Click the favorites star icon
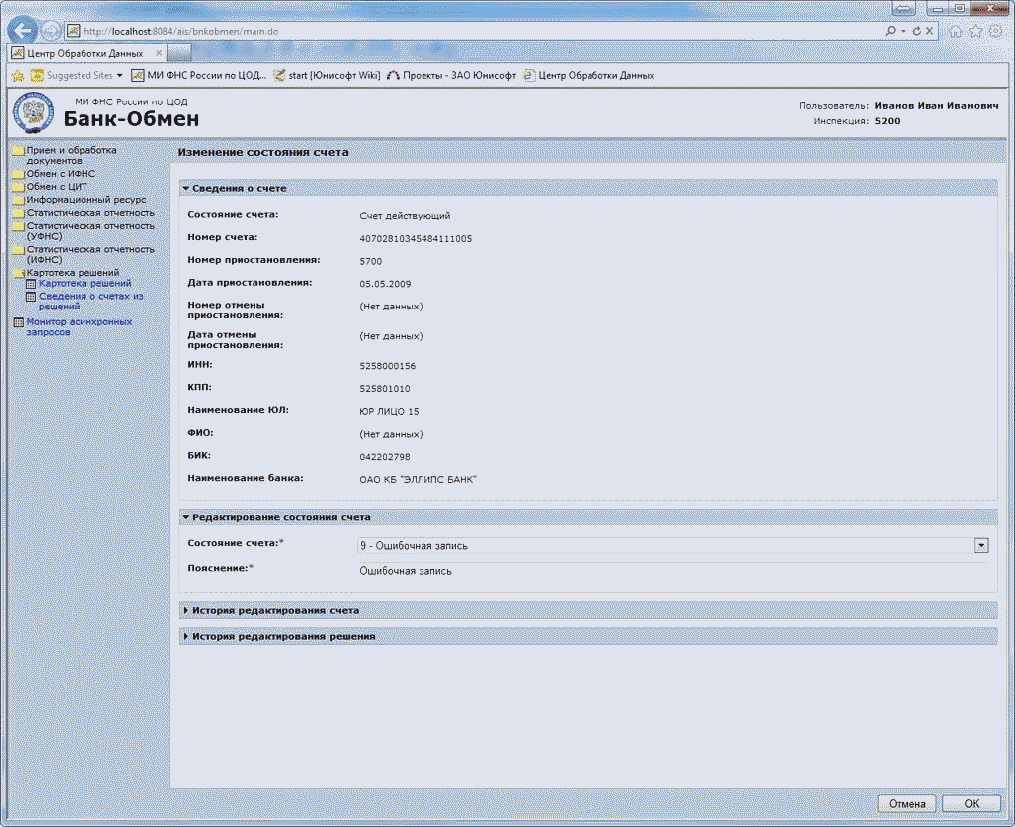This screenshot has height=827, width=1015. pos(975,32)
